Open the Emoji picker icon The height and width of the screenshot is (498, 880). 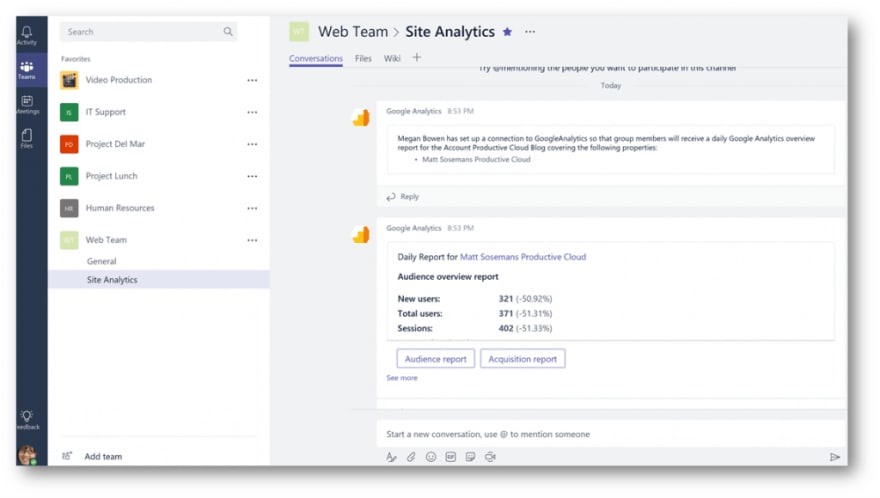point(431,457)
